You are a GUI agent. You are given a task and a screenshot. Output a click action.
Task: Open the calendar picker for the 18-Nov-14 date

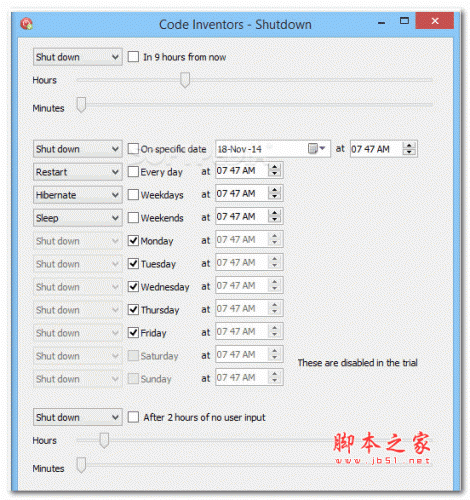tap(316, 149)
